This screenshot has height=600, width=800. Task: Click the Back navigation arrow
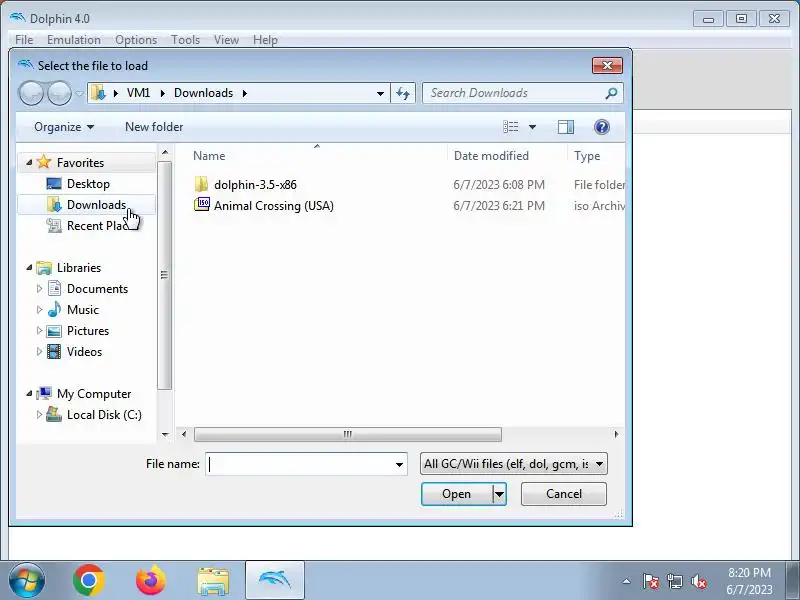point(31,93)
